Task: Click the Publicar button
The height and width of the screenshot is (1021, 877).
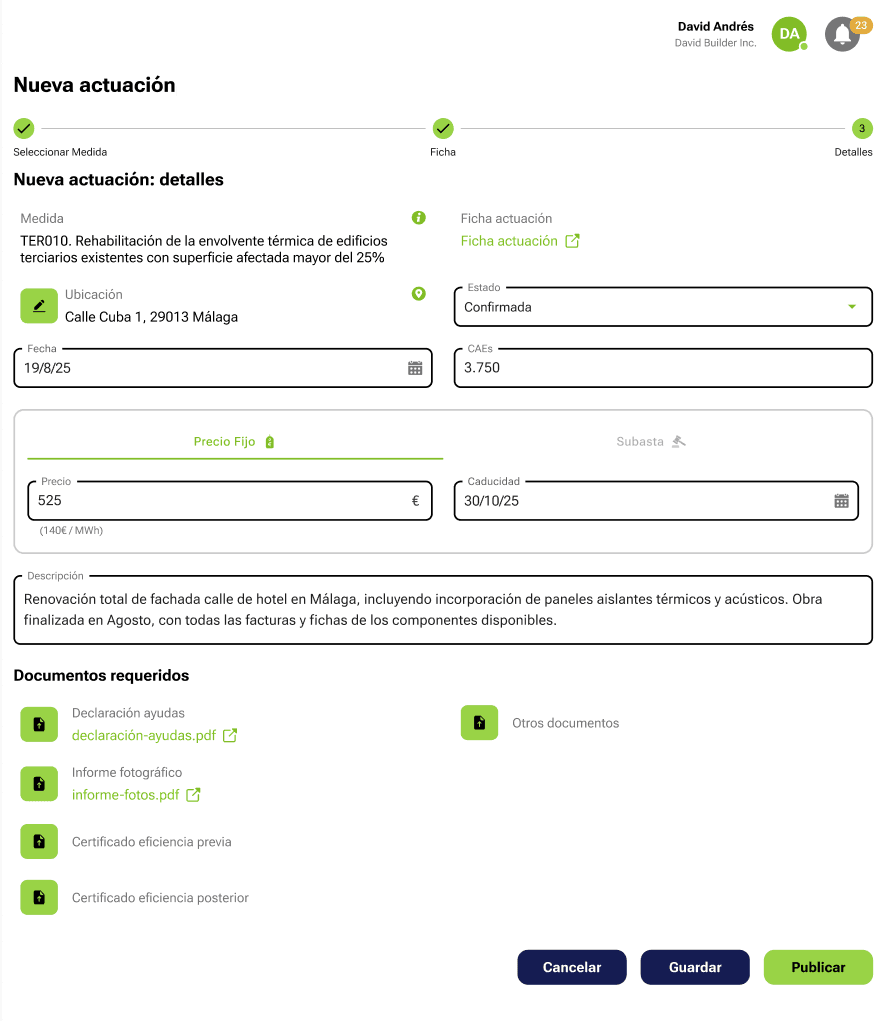Action: coord(818,967)
